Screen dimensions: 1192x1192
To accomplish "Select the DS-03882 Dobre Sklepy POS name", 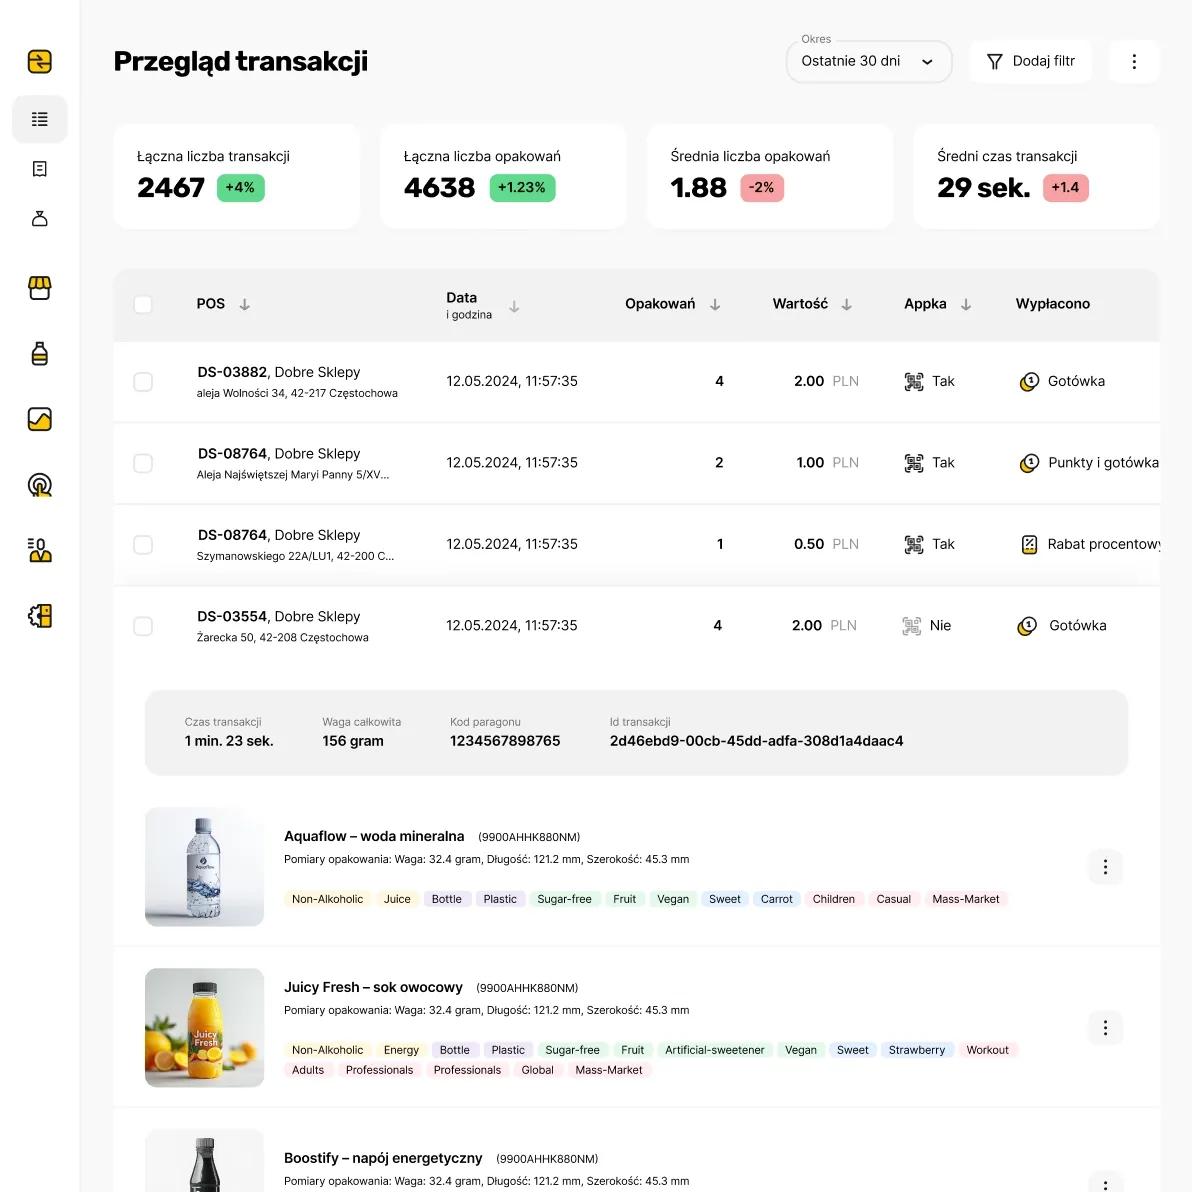I will click(278, 372).
